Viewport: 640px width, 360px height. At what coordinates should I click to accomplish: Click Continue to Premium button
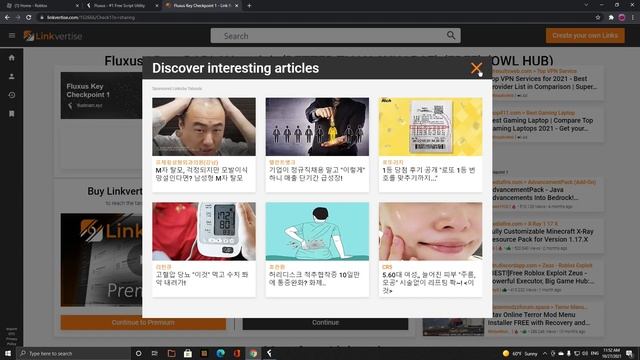click(x=143, y=322)
